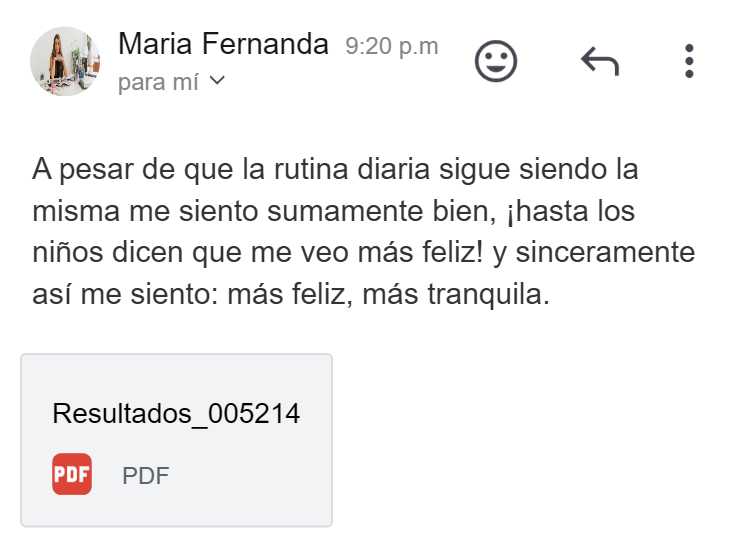Click the body line starting "A pesar de que"
Image resolution: width=730 pixels, height=560 pixels.
tap(334, 169)
